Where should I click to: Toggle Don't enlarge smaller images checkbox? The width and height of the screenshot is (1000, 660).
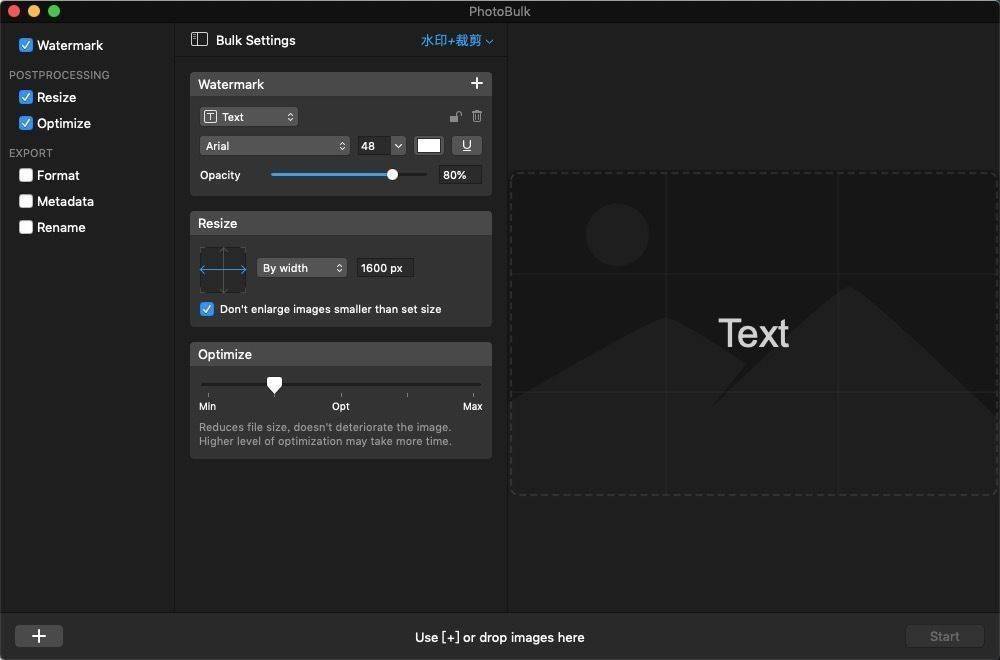click(x=207, y=309)
